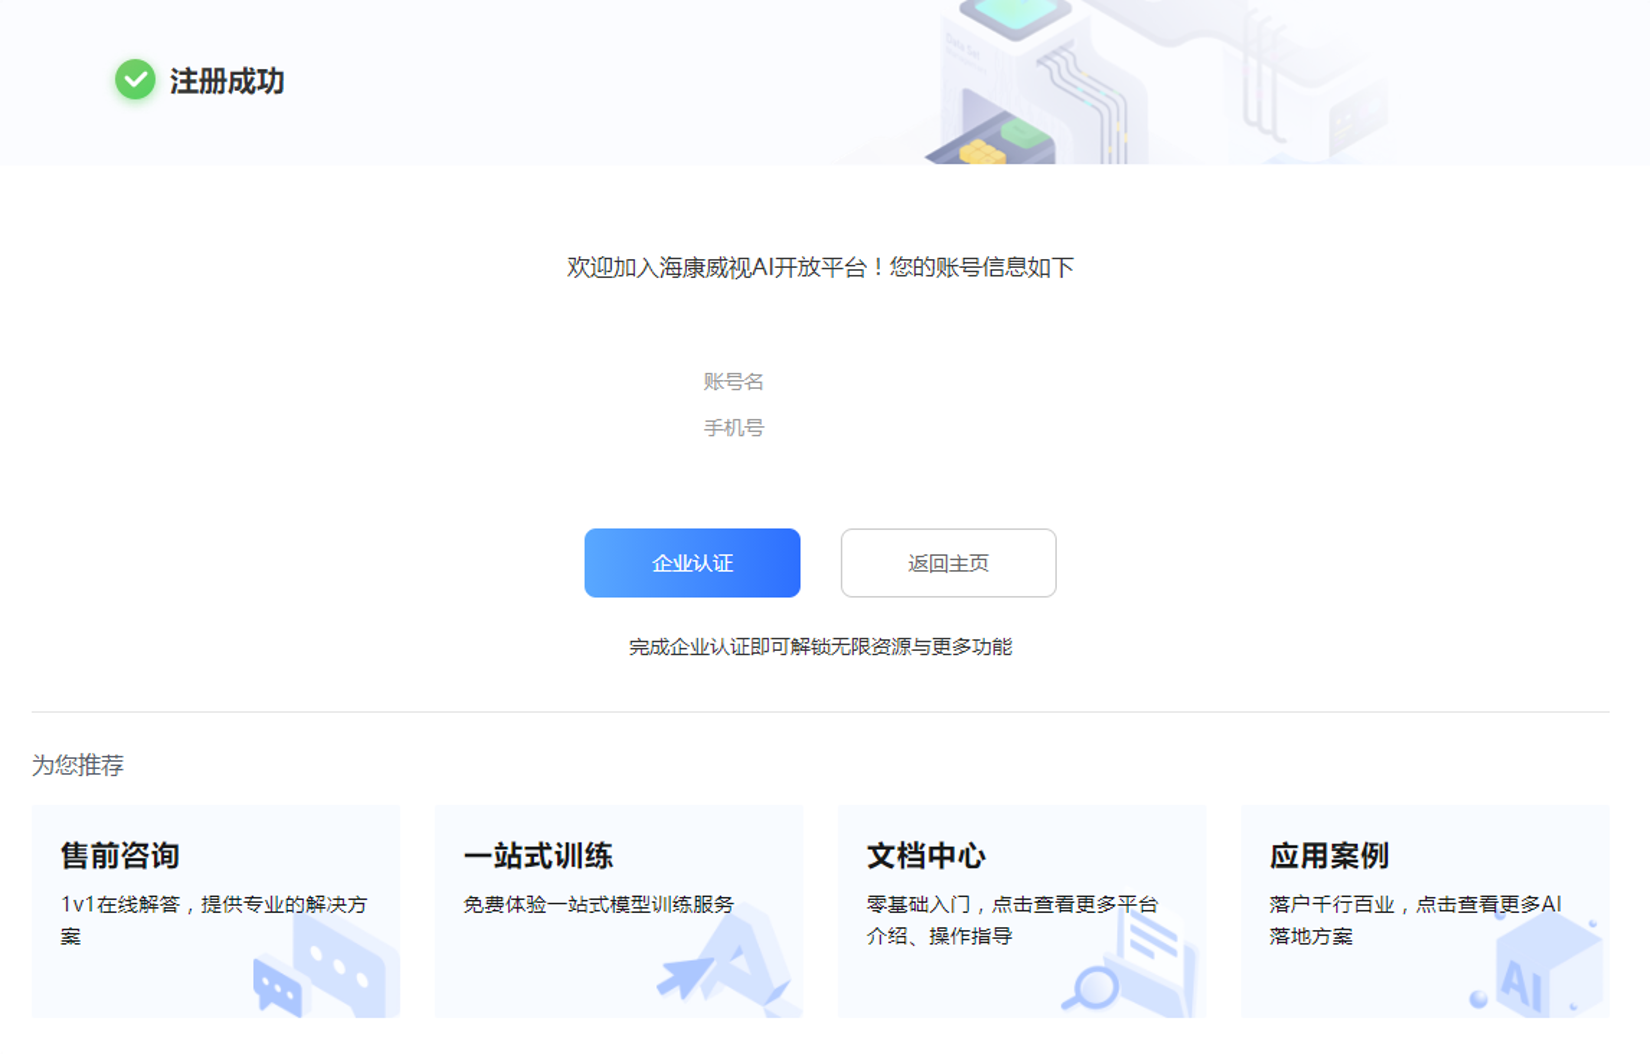Screen dimensions: 1650x1054
Task: Open the 文档中心 card
Action: 1022,911
